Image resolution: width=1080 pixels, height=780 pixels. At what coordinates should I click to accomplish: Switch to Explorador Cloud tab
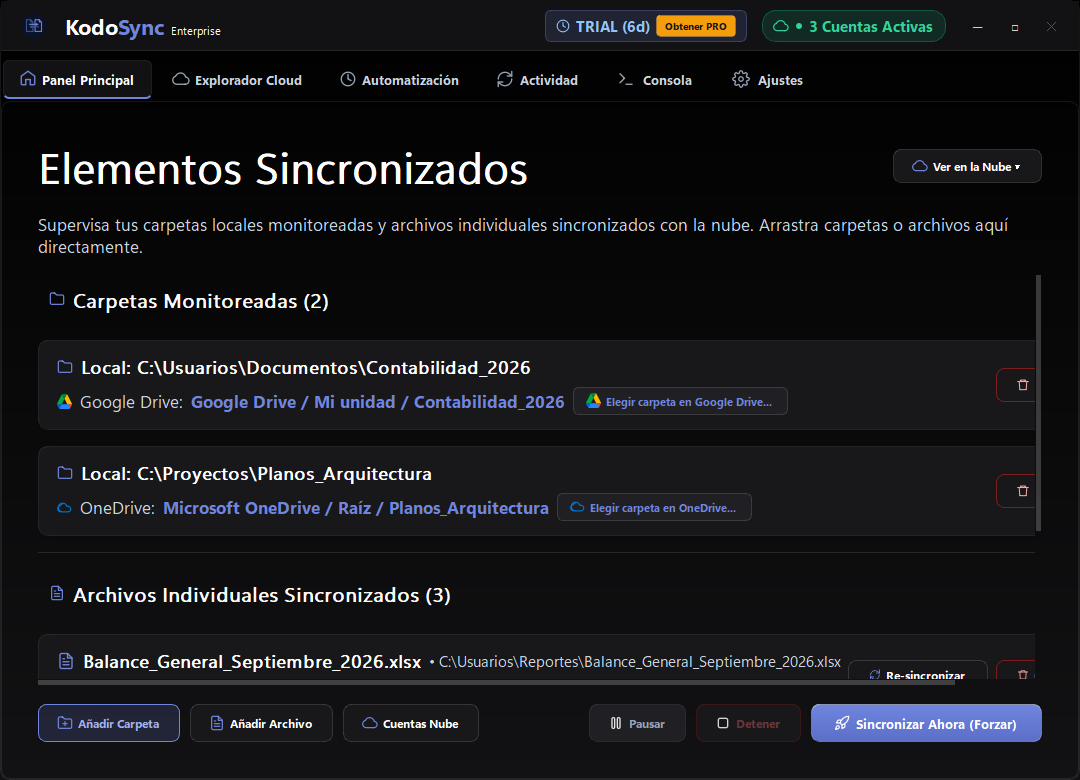pyautogui.click(x=237, y=80)
